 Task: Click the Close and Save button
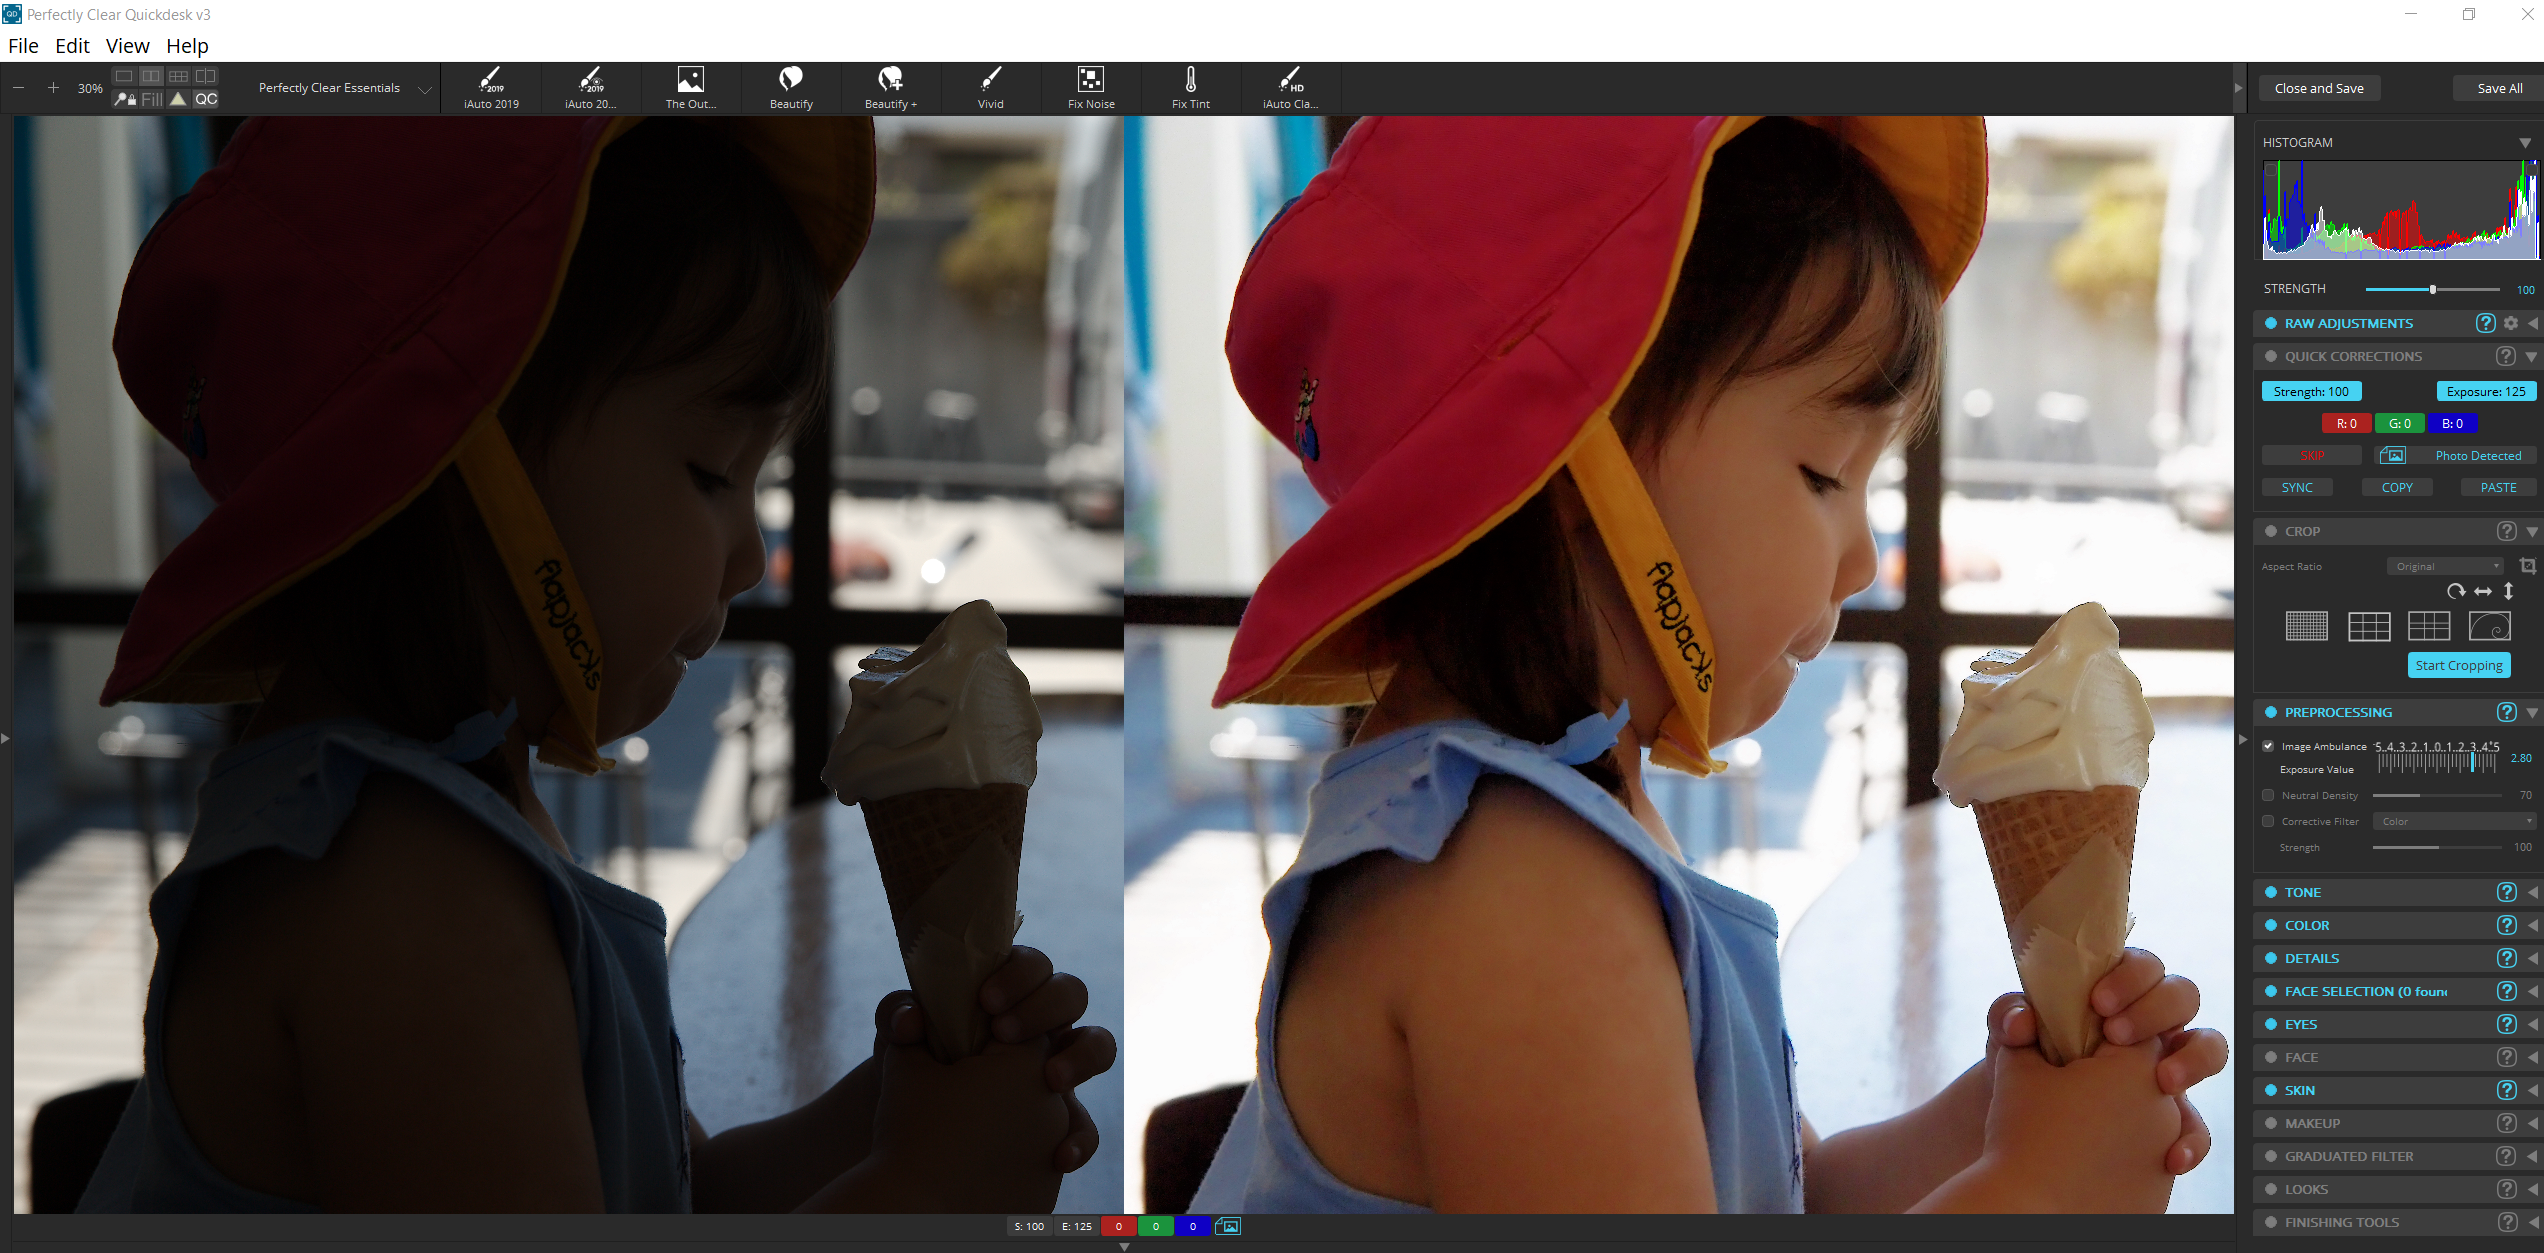pyautogui.click(x=2318, y=88)
